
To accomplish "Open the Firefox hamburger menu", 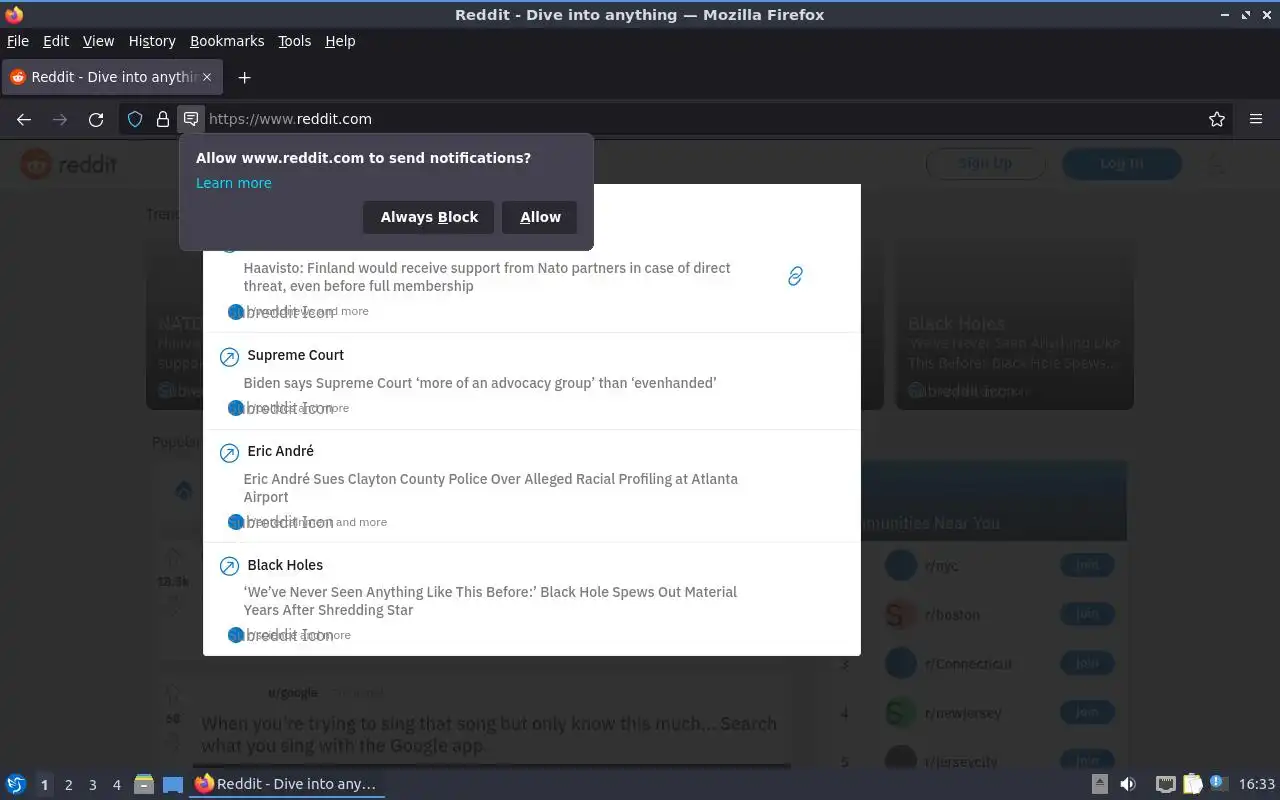I will (1256, 119).
